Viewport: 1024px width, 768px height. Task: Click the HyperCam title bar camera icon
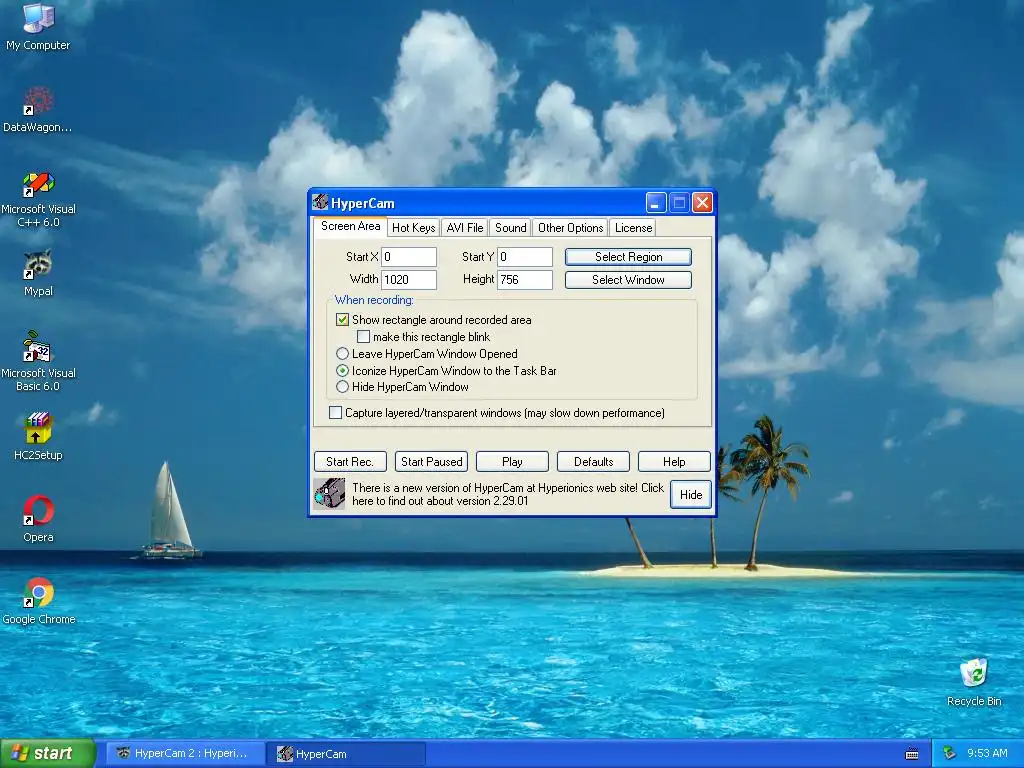click(320, 202)
